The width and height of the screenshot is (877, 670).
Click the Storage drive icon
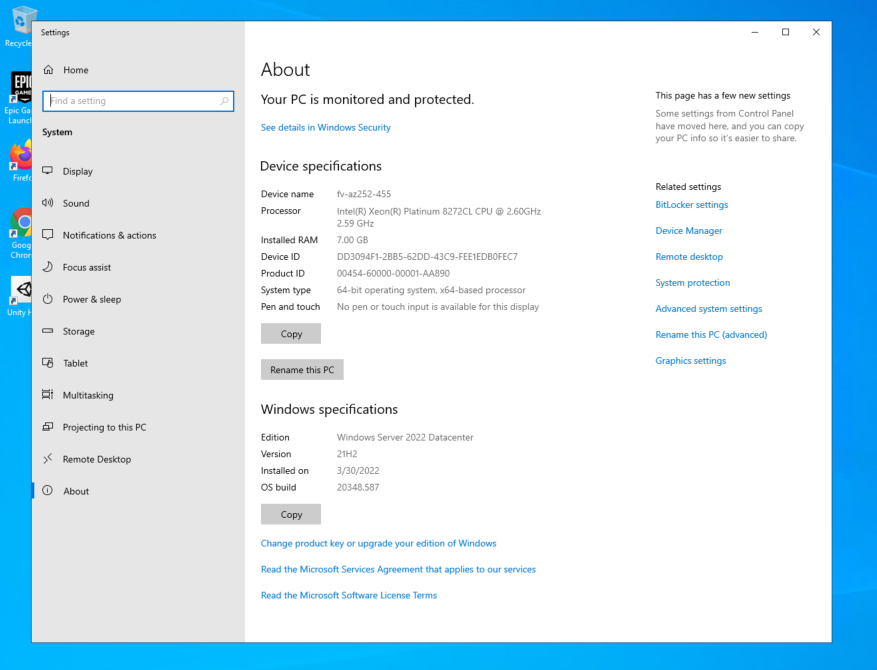pyautogui.click(x=48, y=331)
